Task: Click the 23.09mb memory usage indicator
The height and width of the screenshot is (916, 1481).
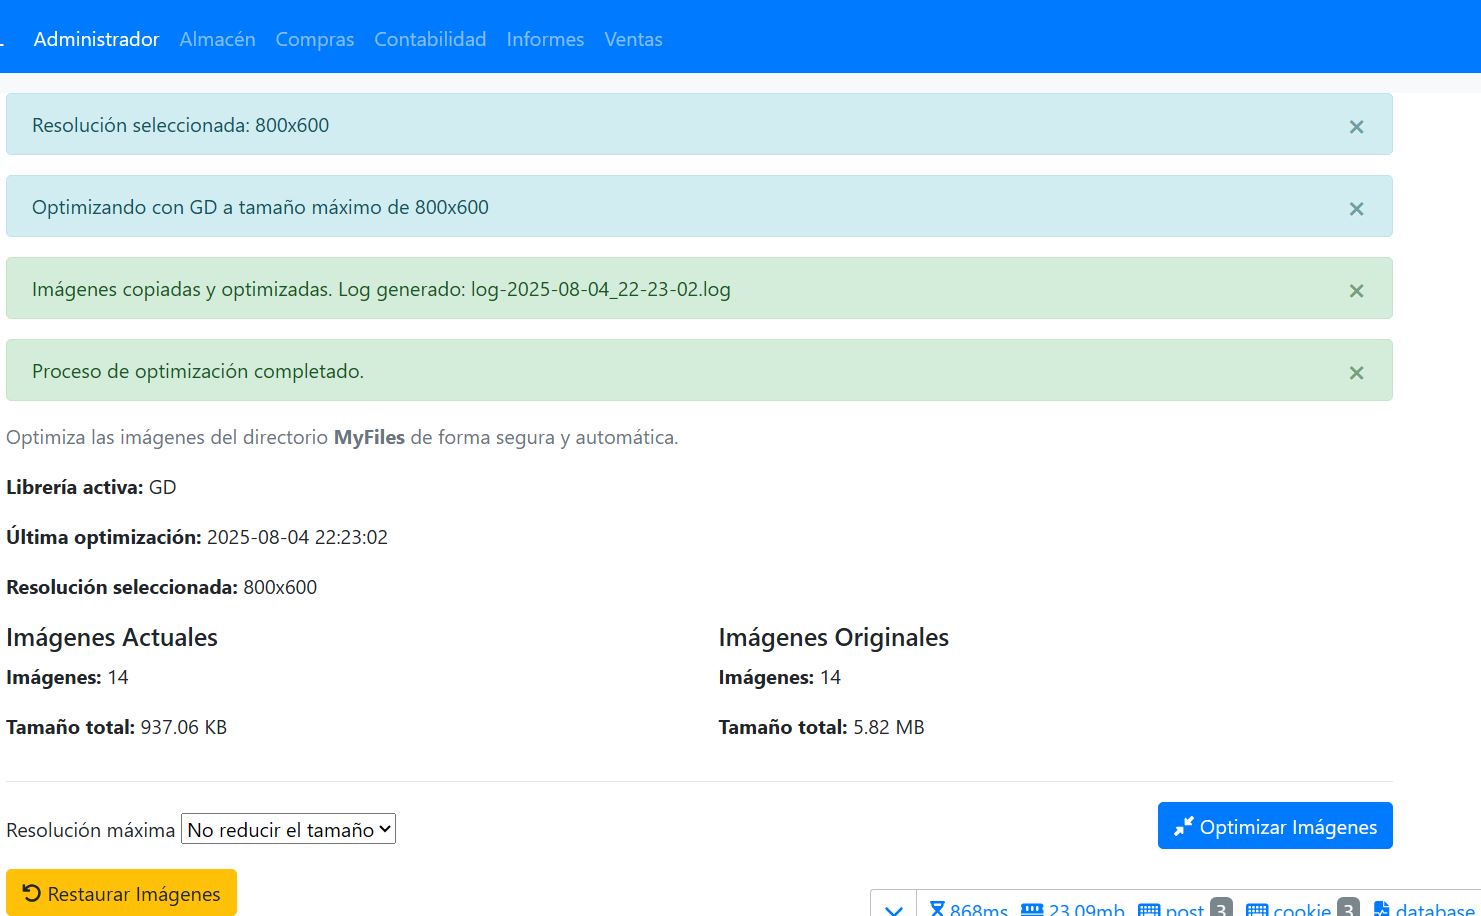Action: coord(1073,908)
